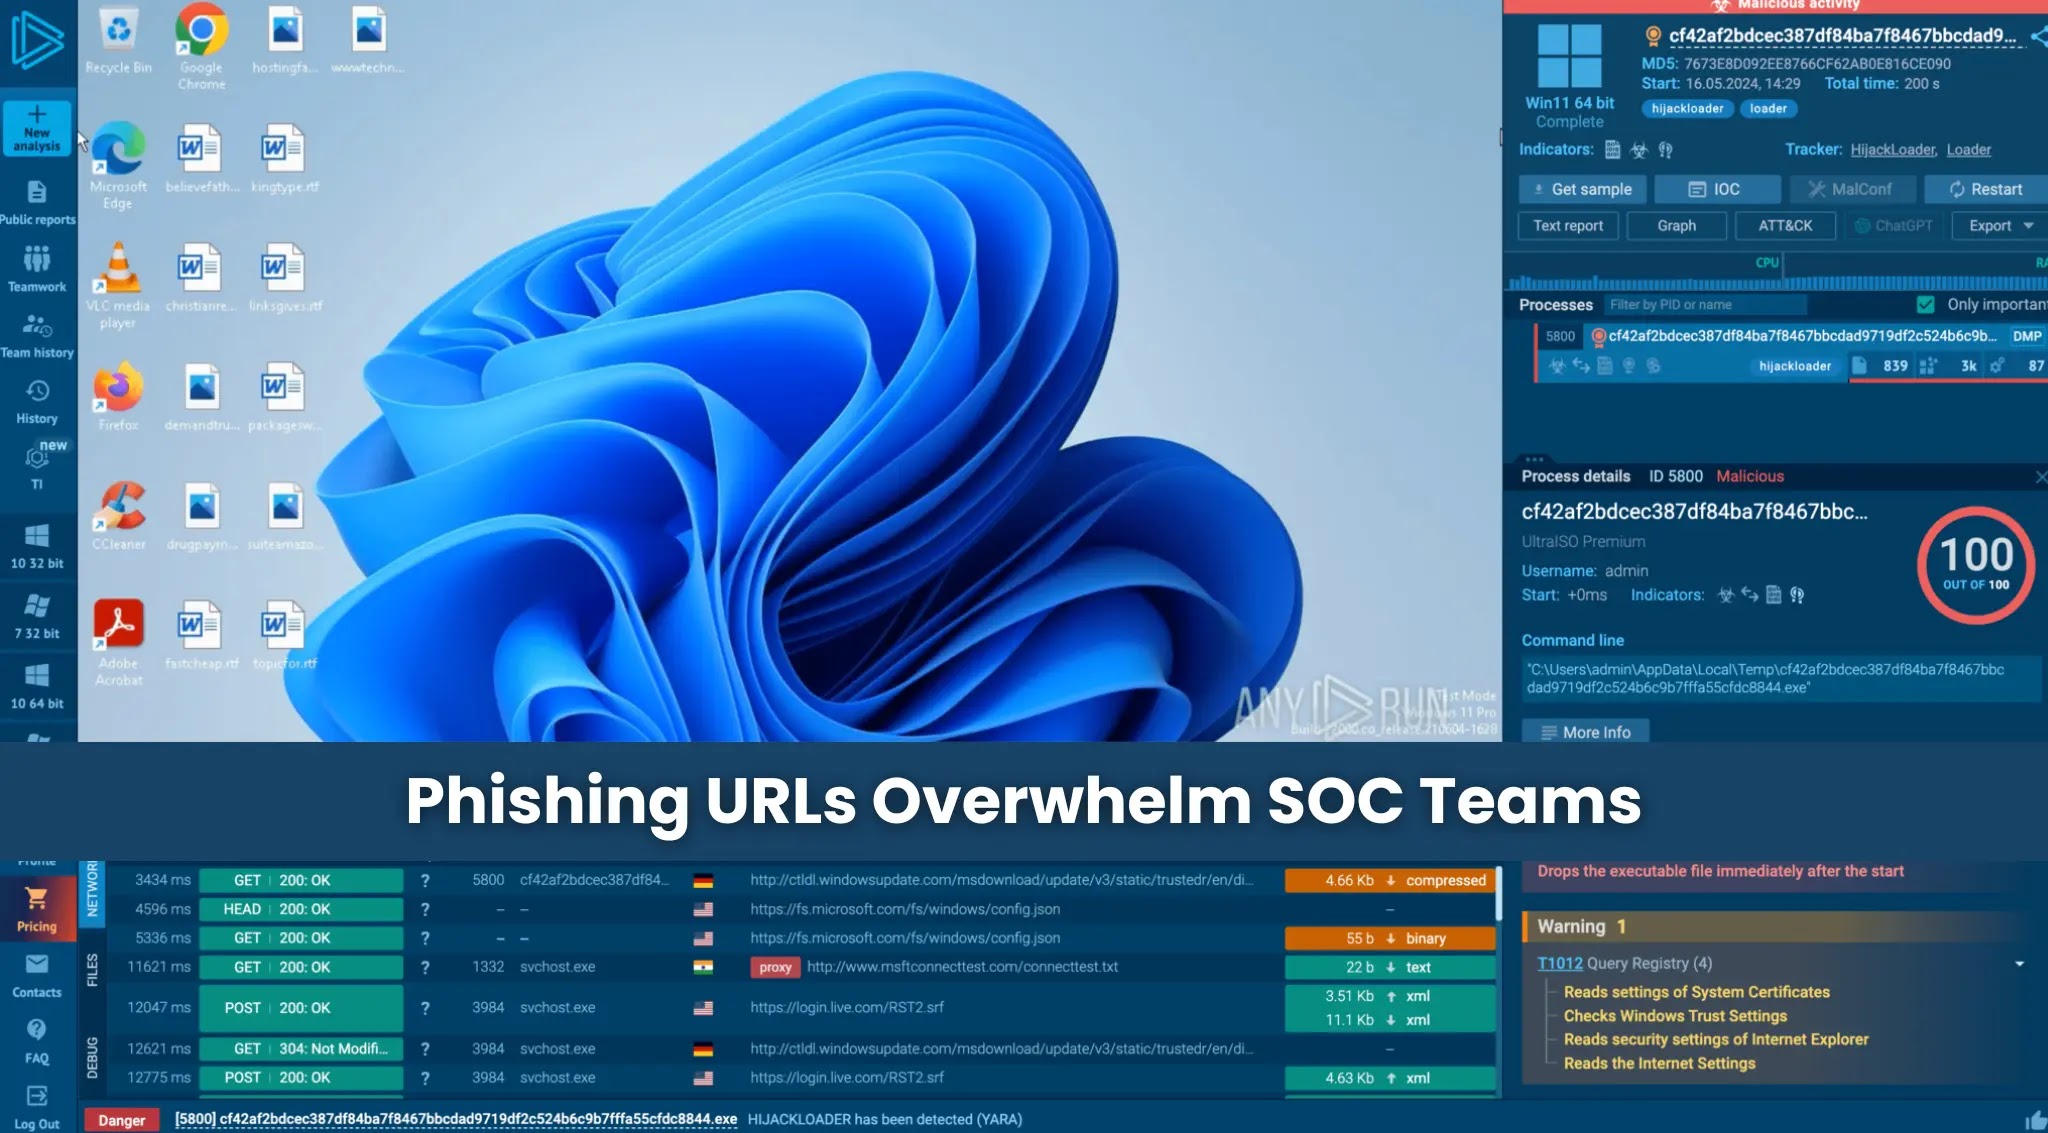Click the 55 b binary response cell
The width and height of the screenshot is (2048, 1133).
click(x=1390, y=939)
